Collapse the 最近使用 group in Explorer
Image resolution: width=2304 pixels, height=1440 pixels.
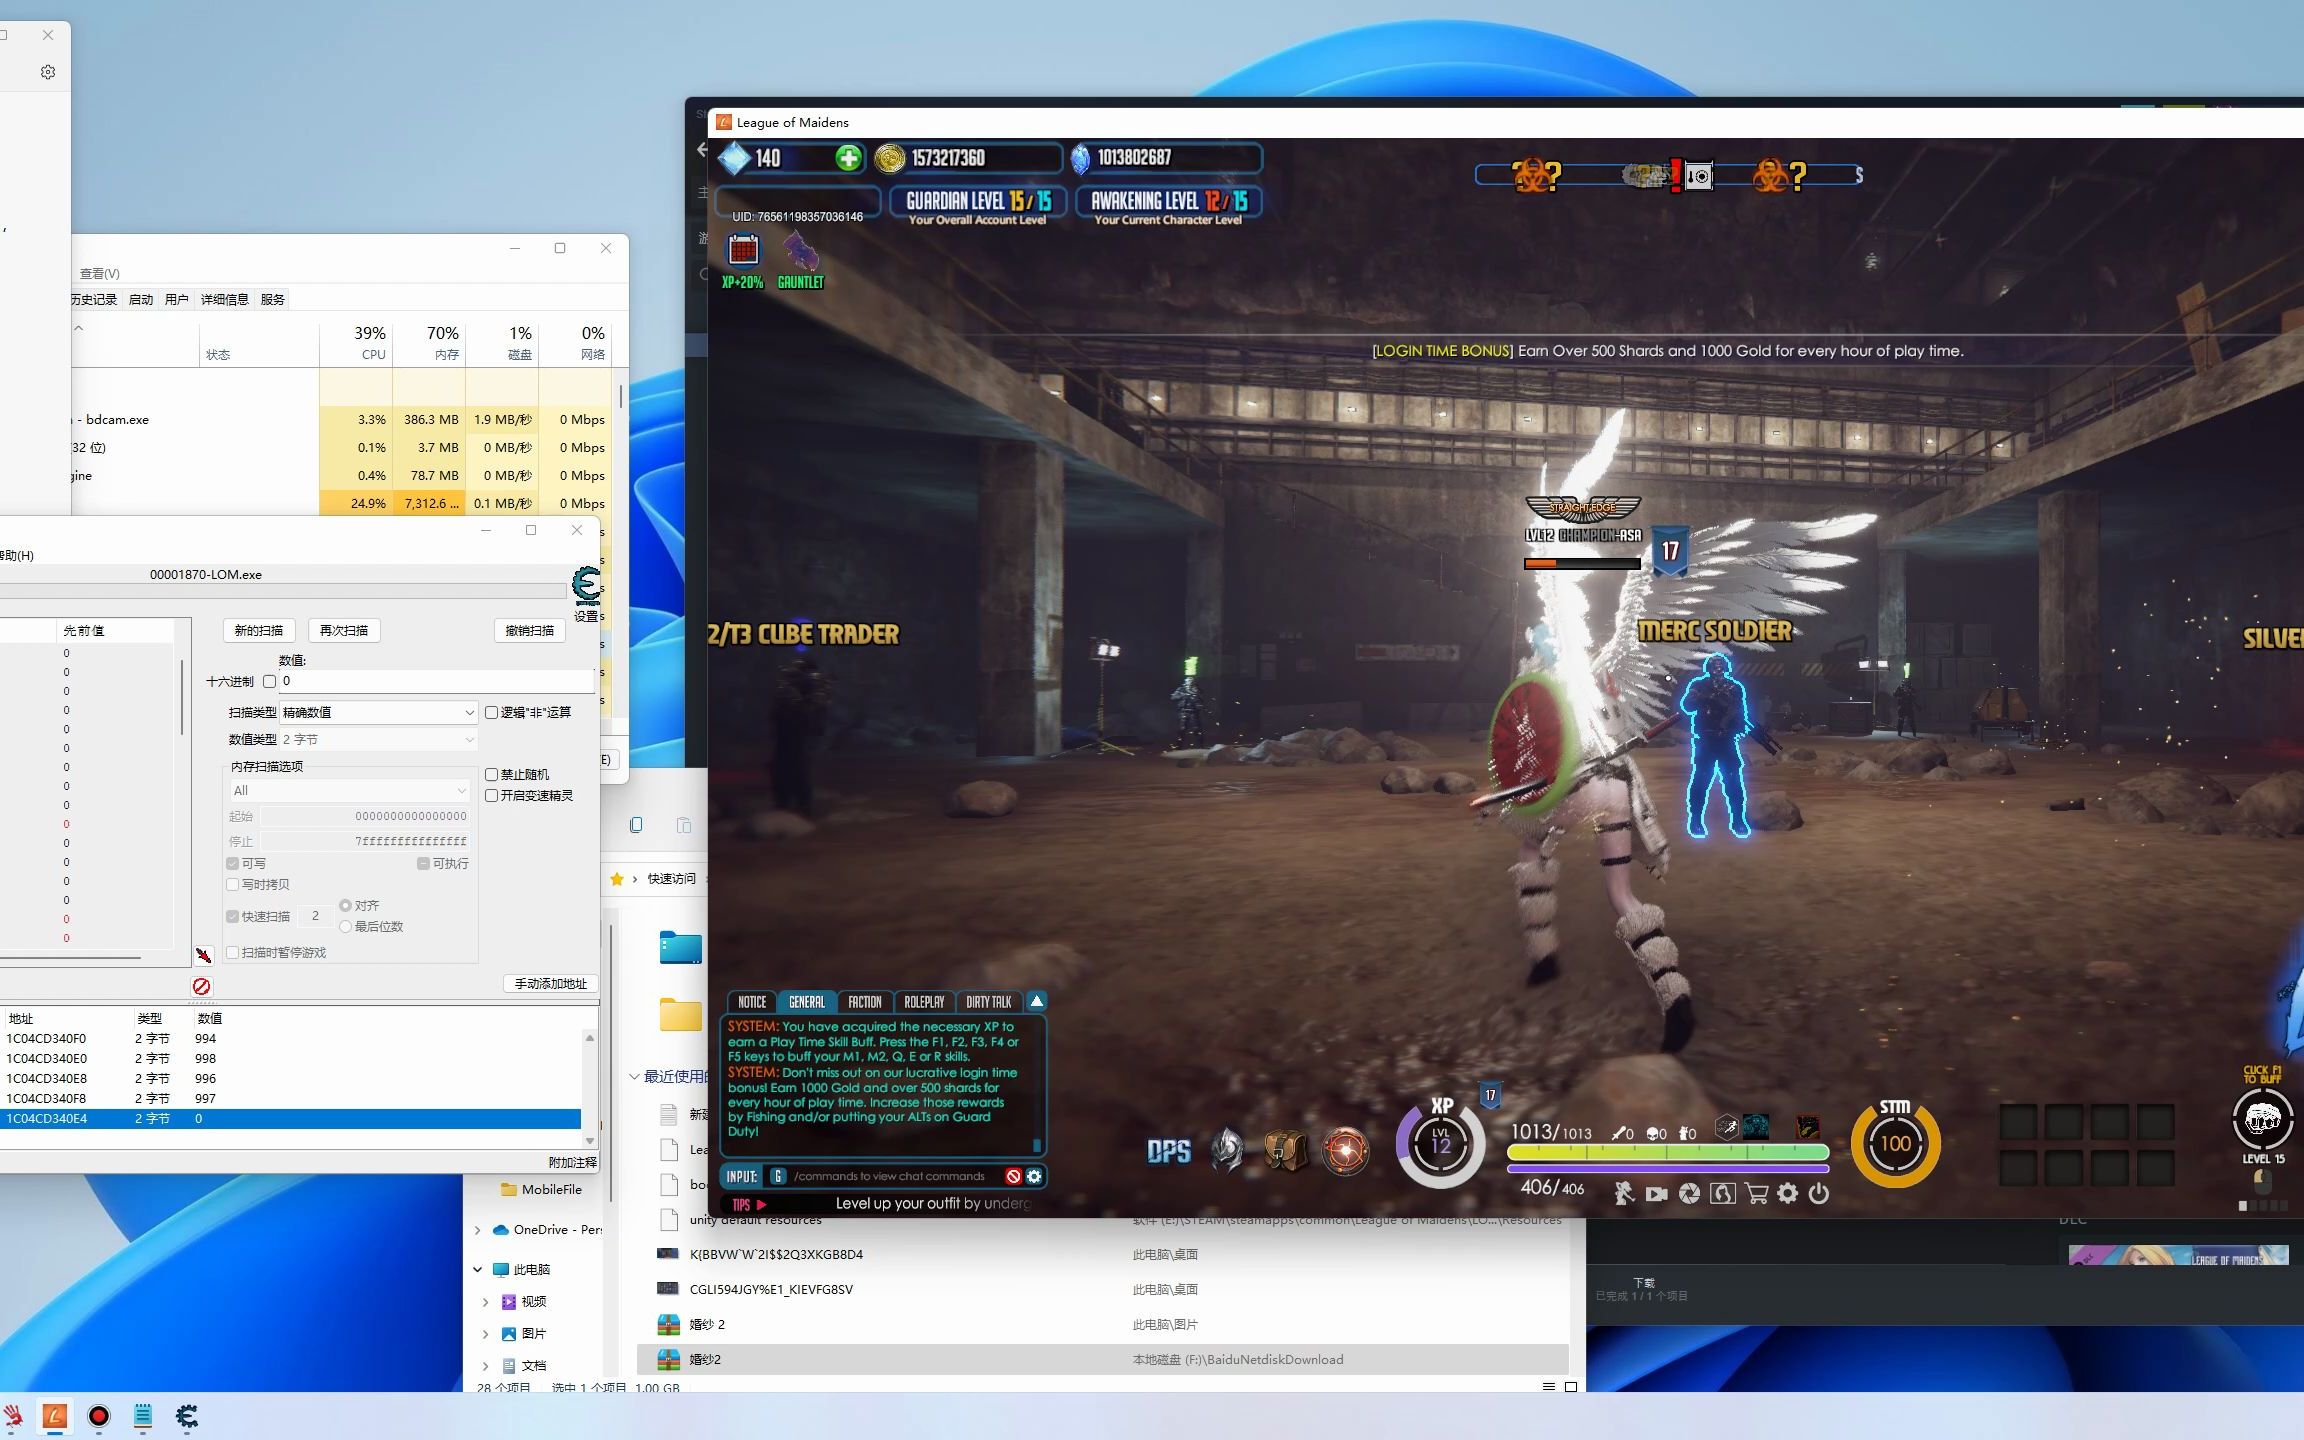tap(634, 1077)
